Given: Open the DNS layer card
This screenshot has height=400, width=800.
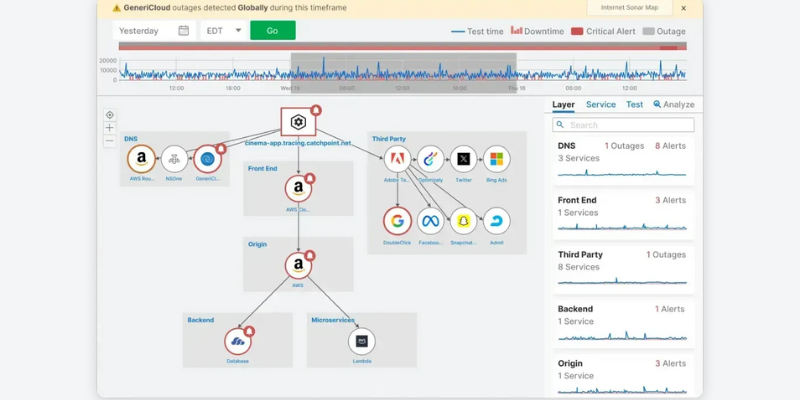Looking at the screenshot, I should click(x=623, y=161).
